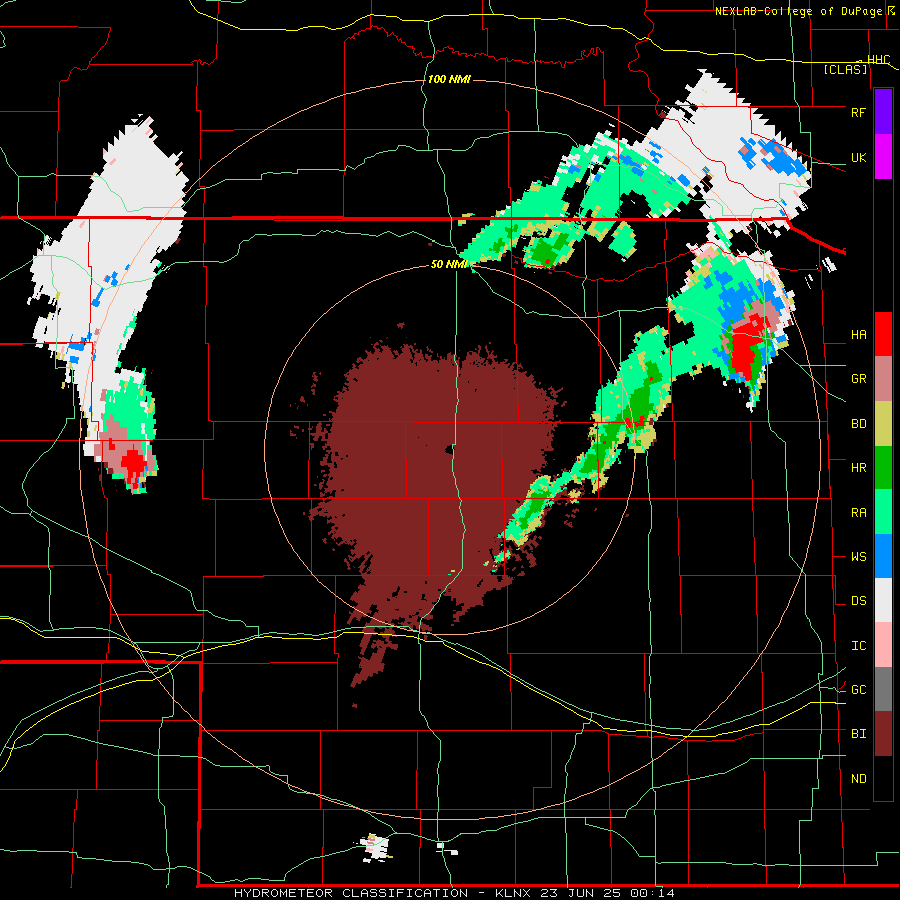Click the 'ND' legend label

pyautogui.click(x=858, y=778)
